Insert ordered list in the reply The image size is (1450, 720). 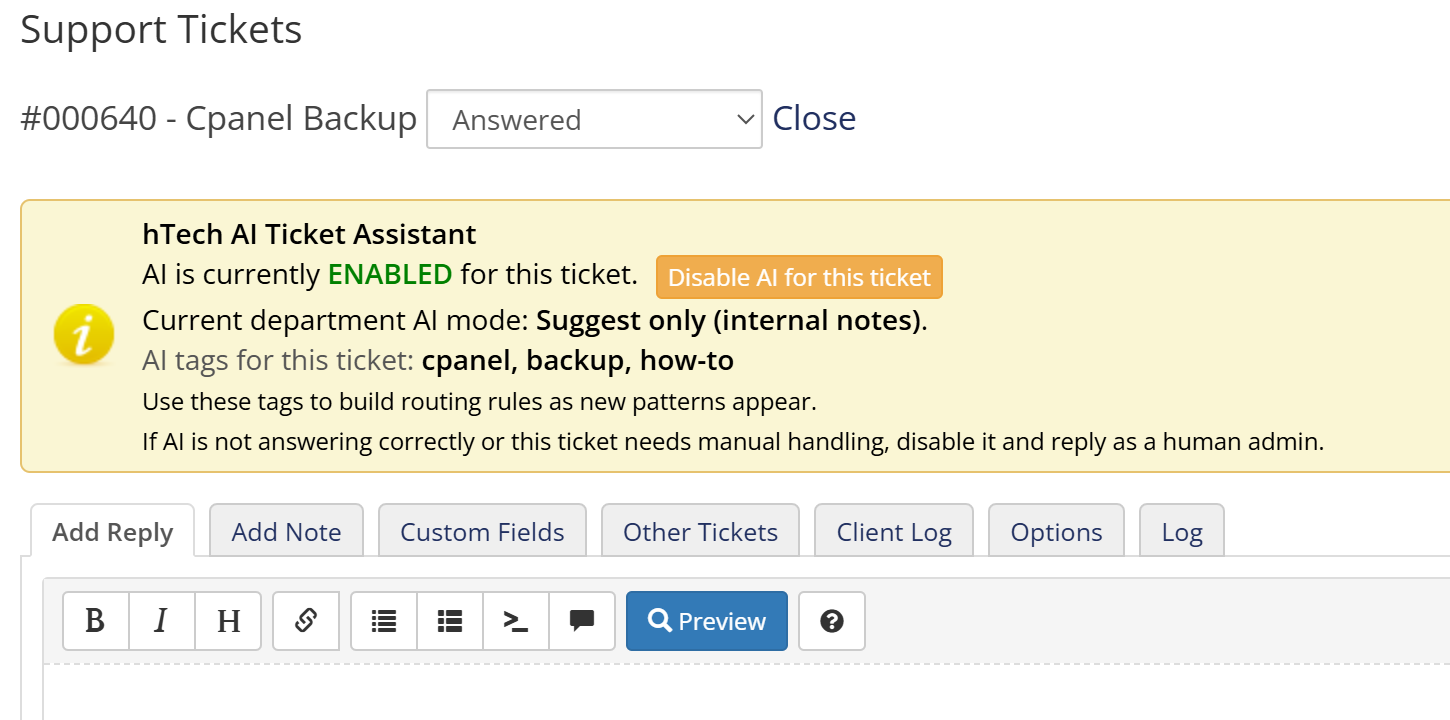click(x=450, y=621)
